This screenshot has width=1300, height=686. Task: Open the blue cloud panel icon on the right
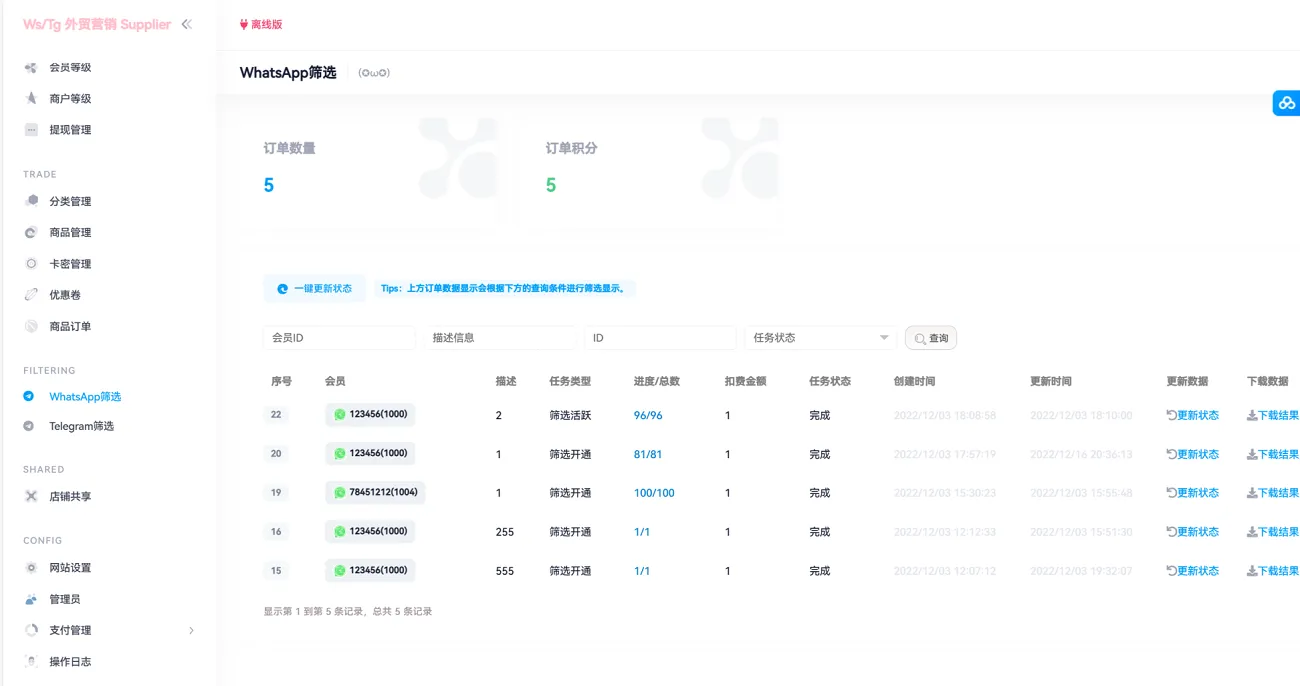pyautogui.click(x=1286, y=102)
